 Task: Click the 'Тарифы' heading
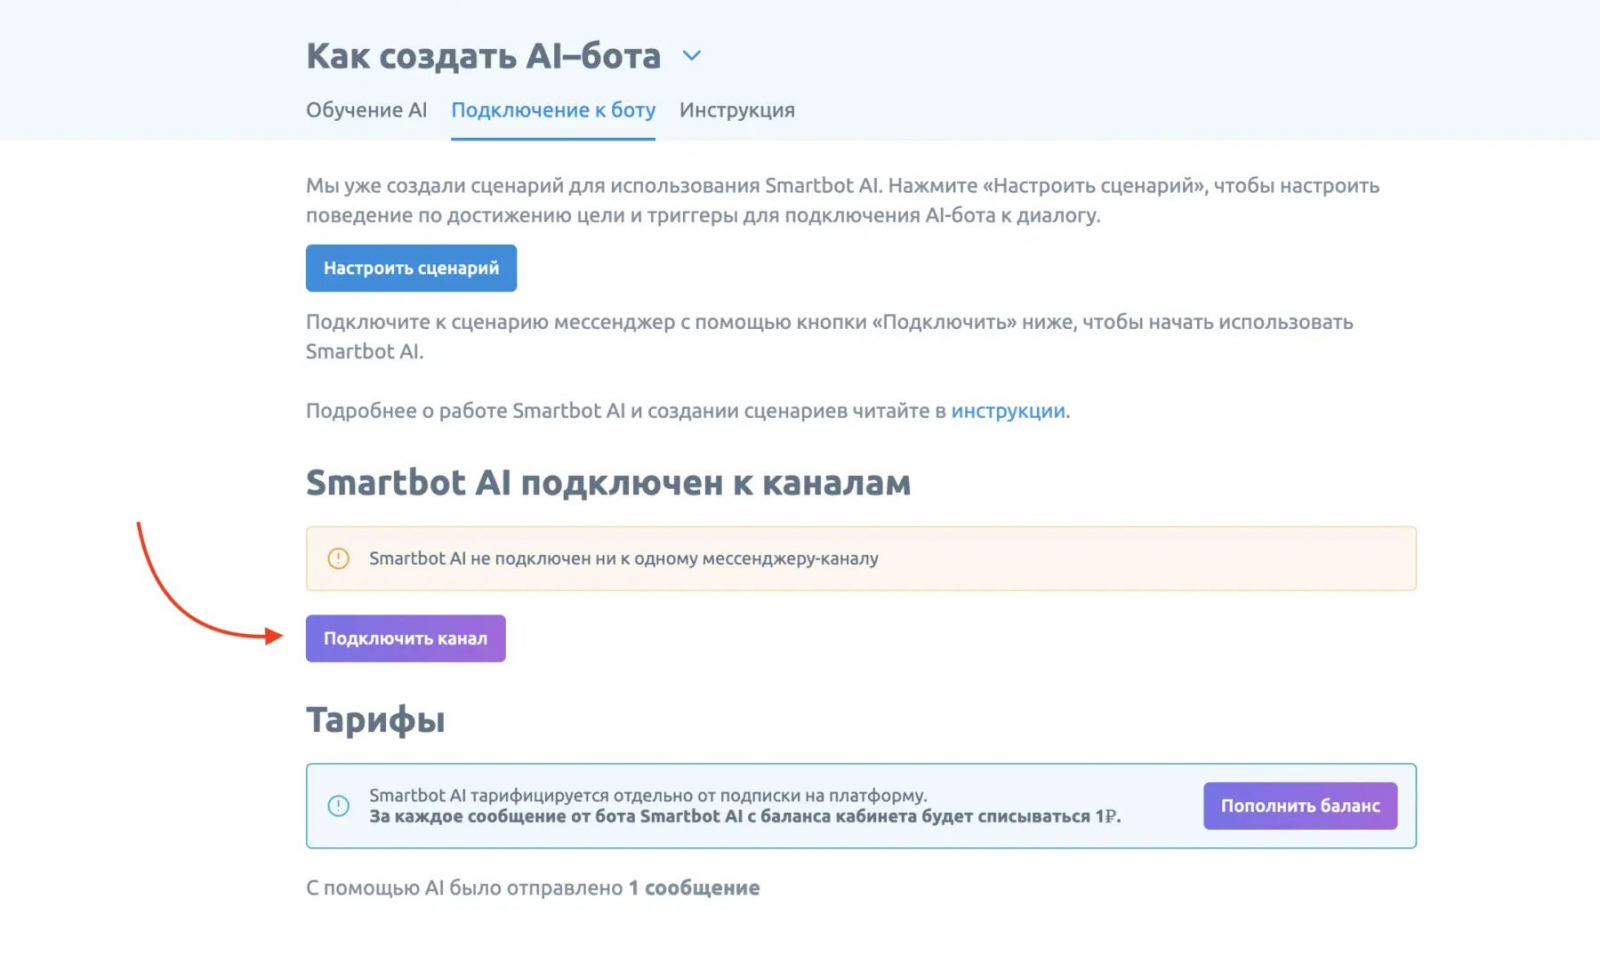(375, 720)
